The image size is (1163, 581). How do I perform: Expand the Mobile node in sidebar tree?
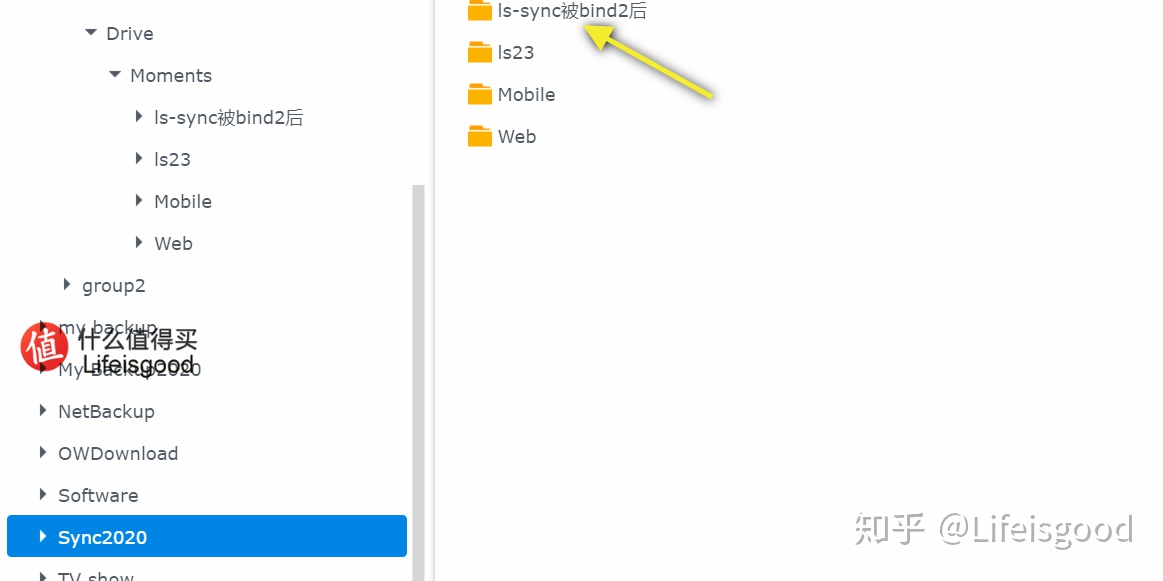click(x=139, y=200)
